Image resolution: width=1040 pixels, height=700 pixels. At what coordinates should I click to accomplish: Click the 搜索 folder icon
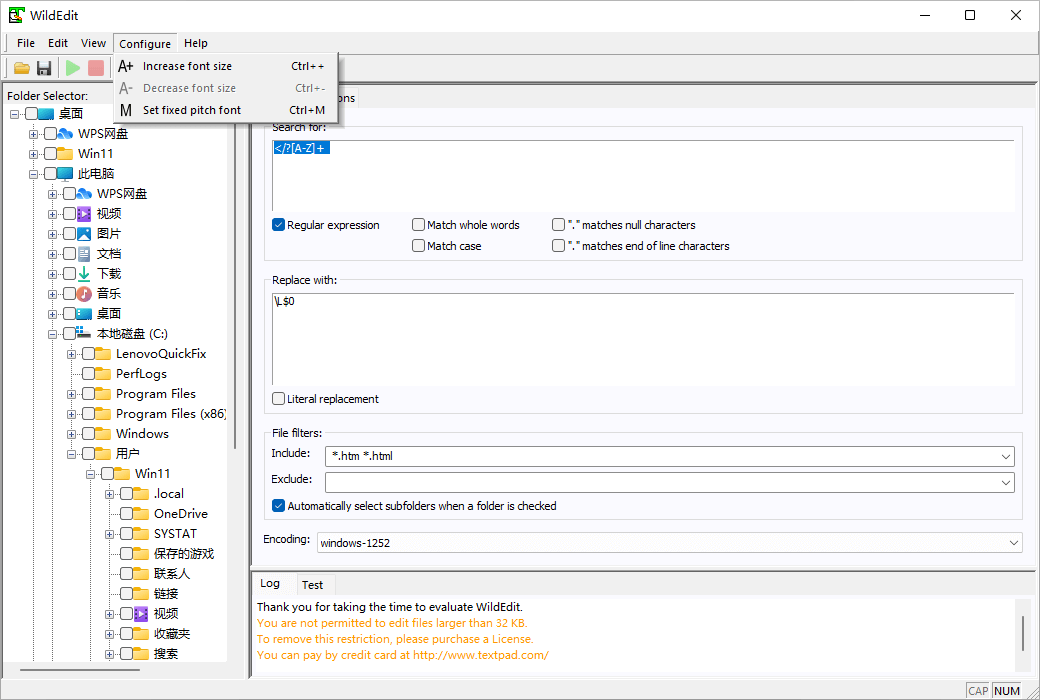tap(141, 654)
